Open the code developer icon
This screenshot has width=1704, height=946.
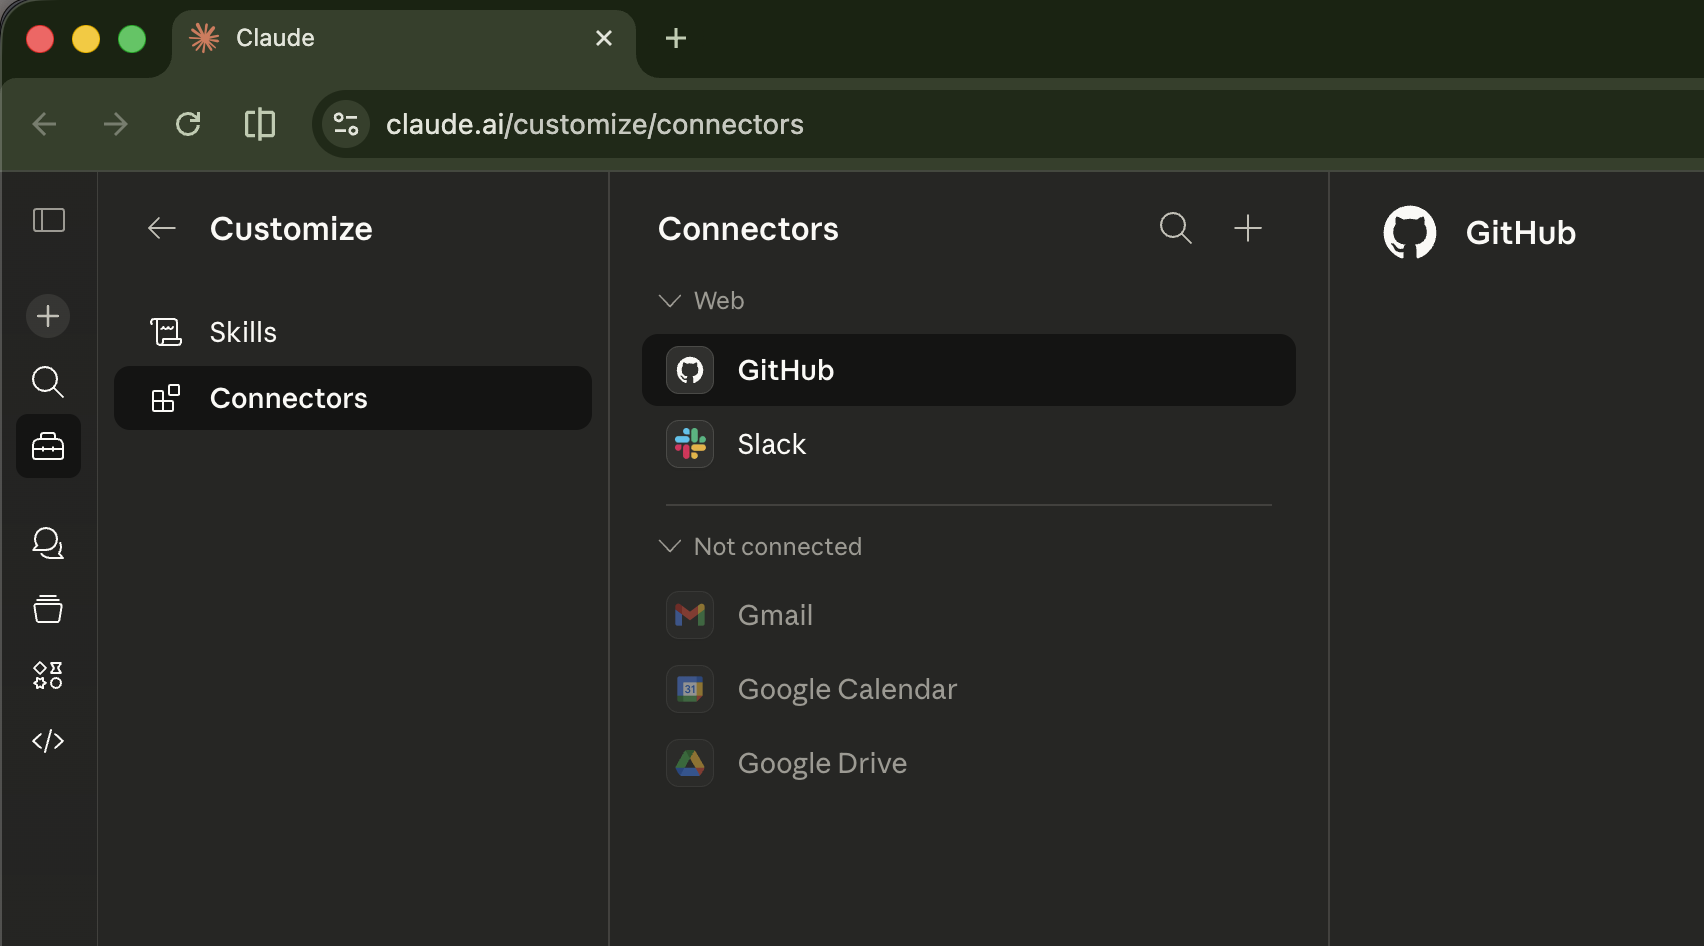point(47,741)
